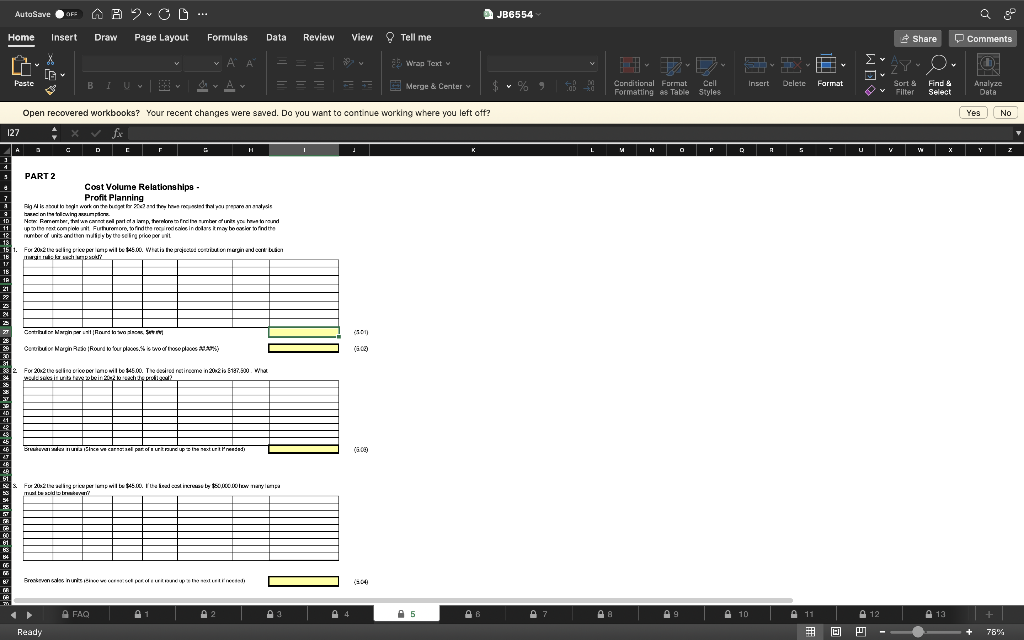Open the JB6554 title dropdown
The height and width of the screenshot is (640, 1024).
point(539,14)
